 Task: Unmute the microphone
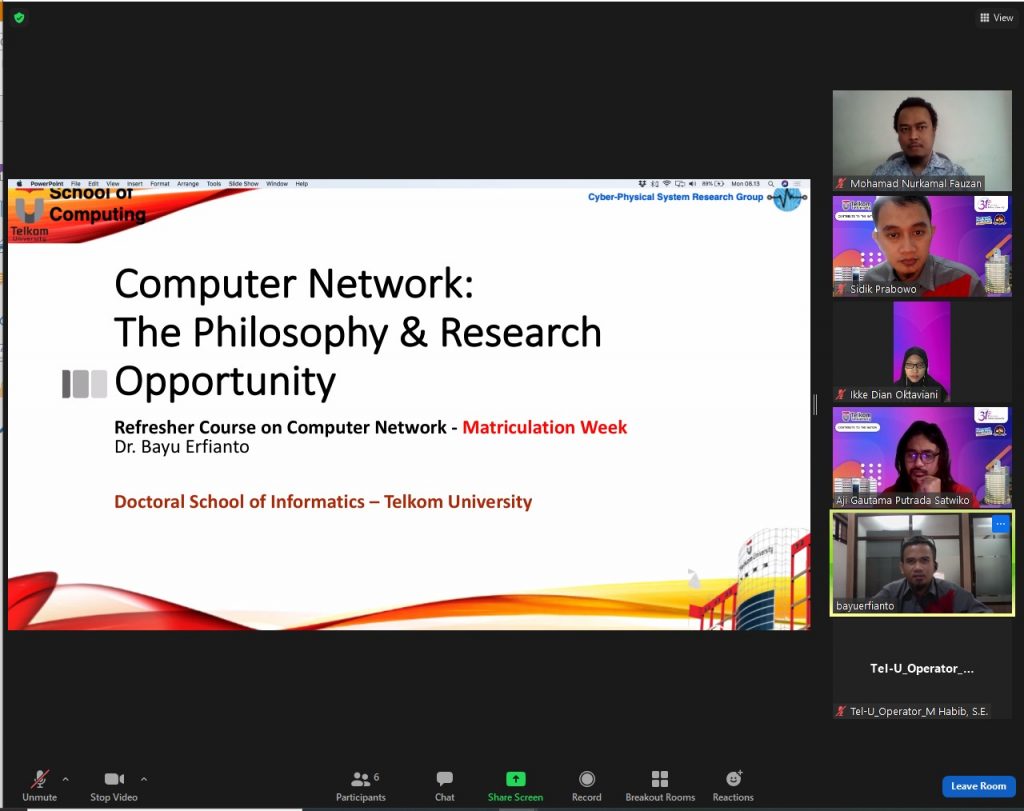[39, 786]
